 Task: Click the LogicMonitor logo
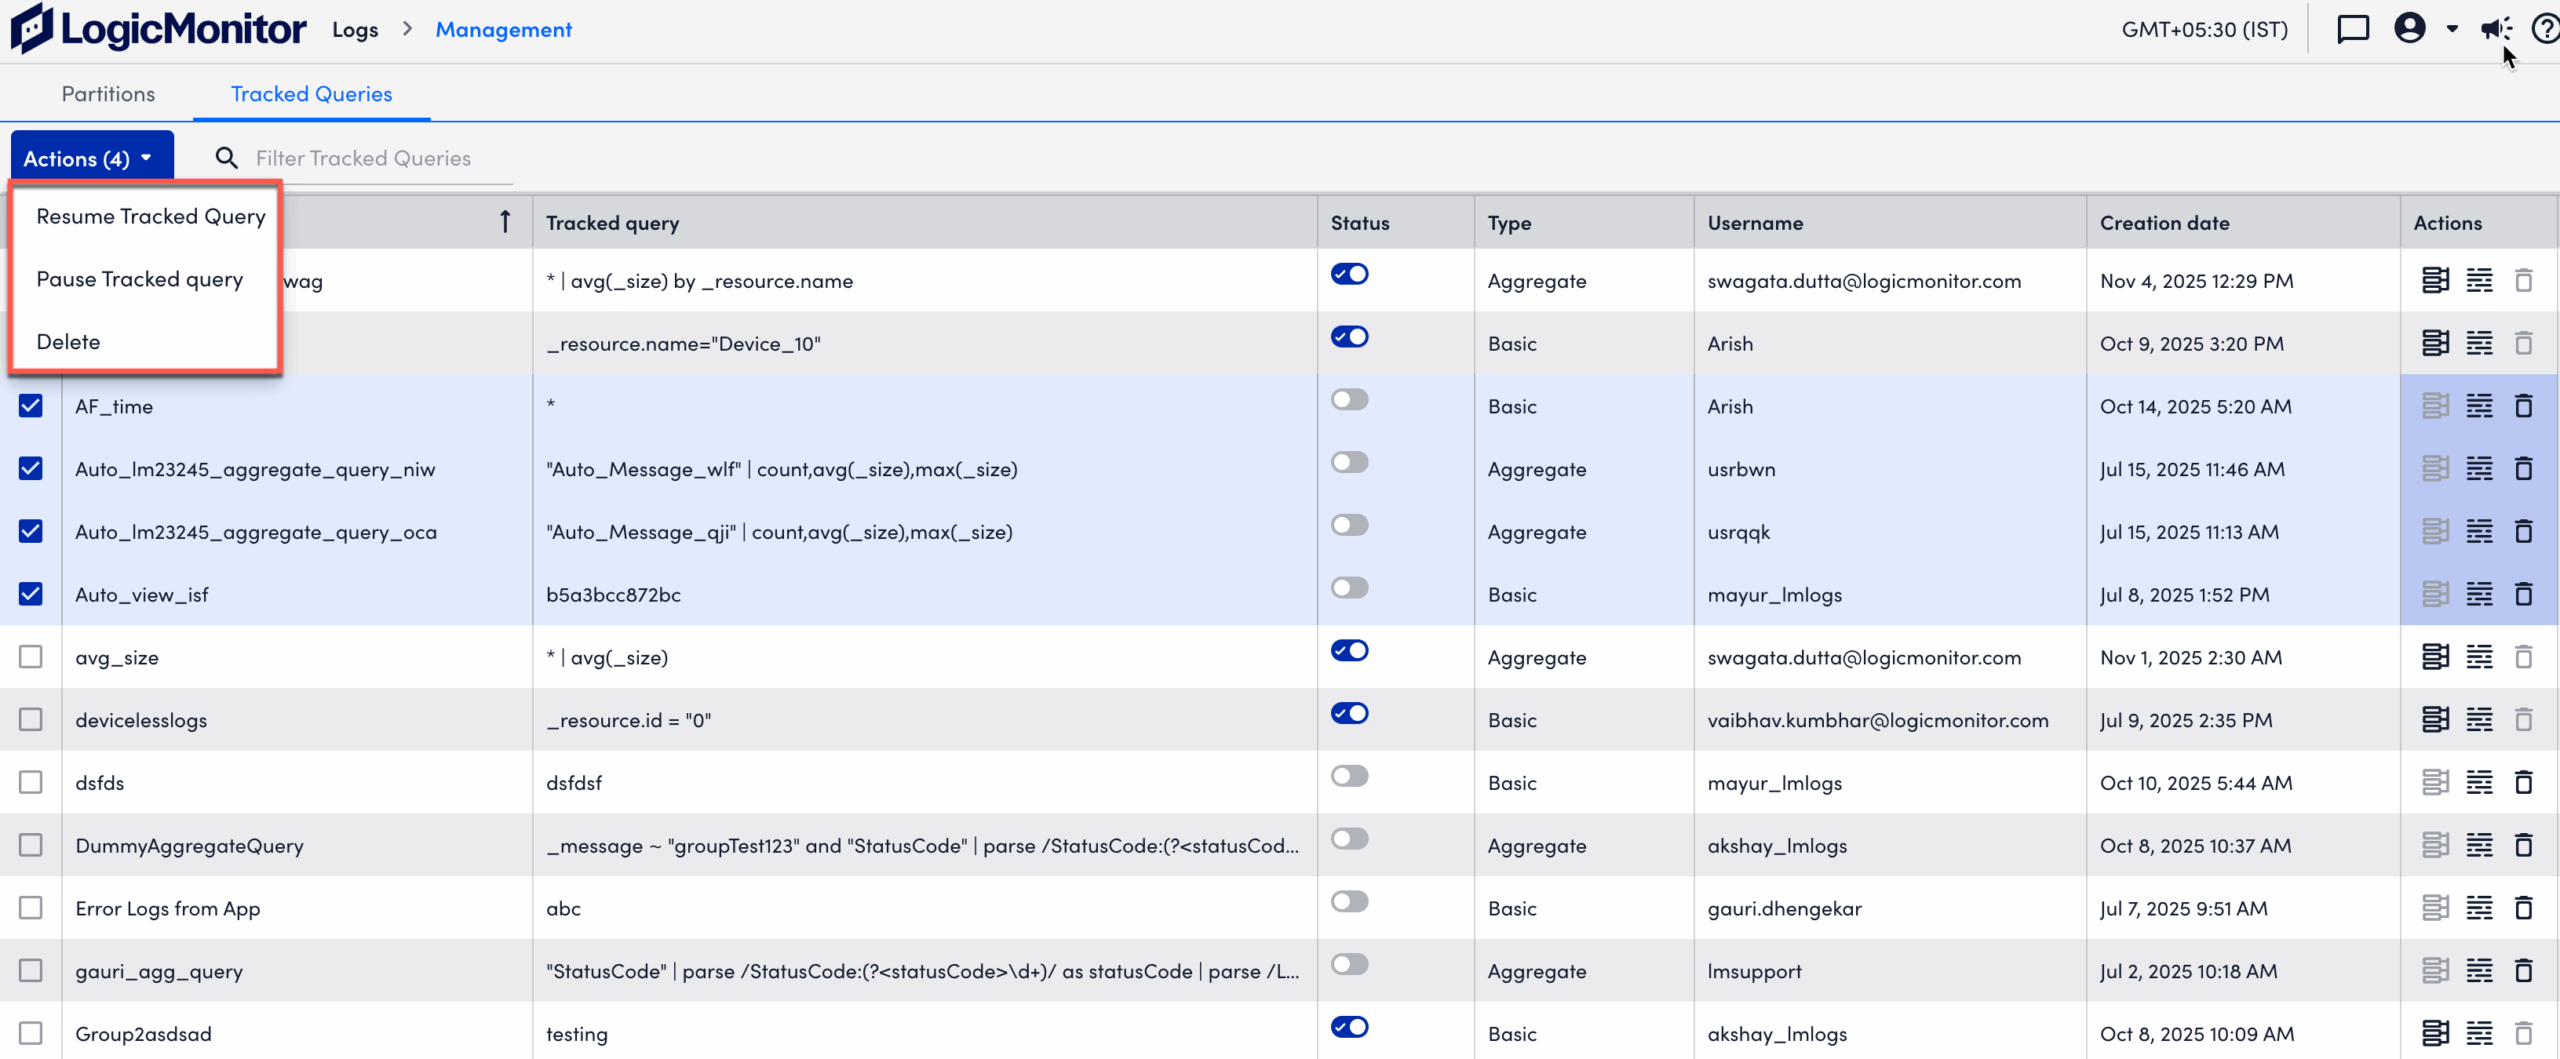pos(158,27)
